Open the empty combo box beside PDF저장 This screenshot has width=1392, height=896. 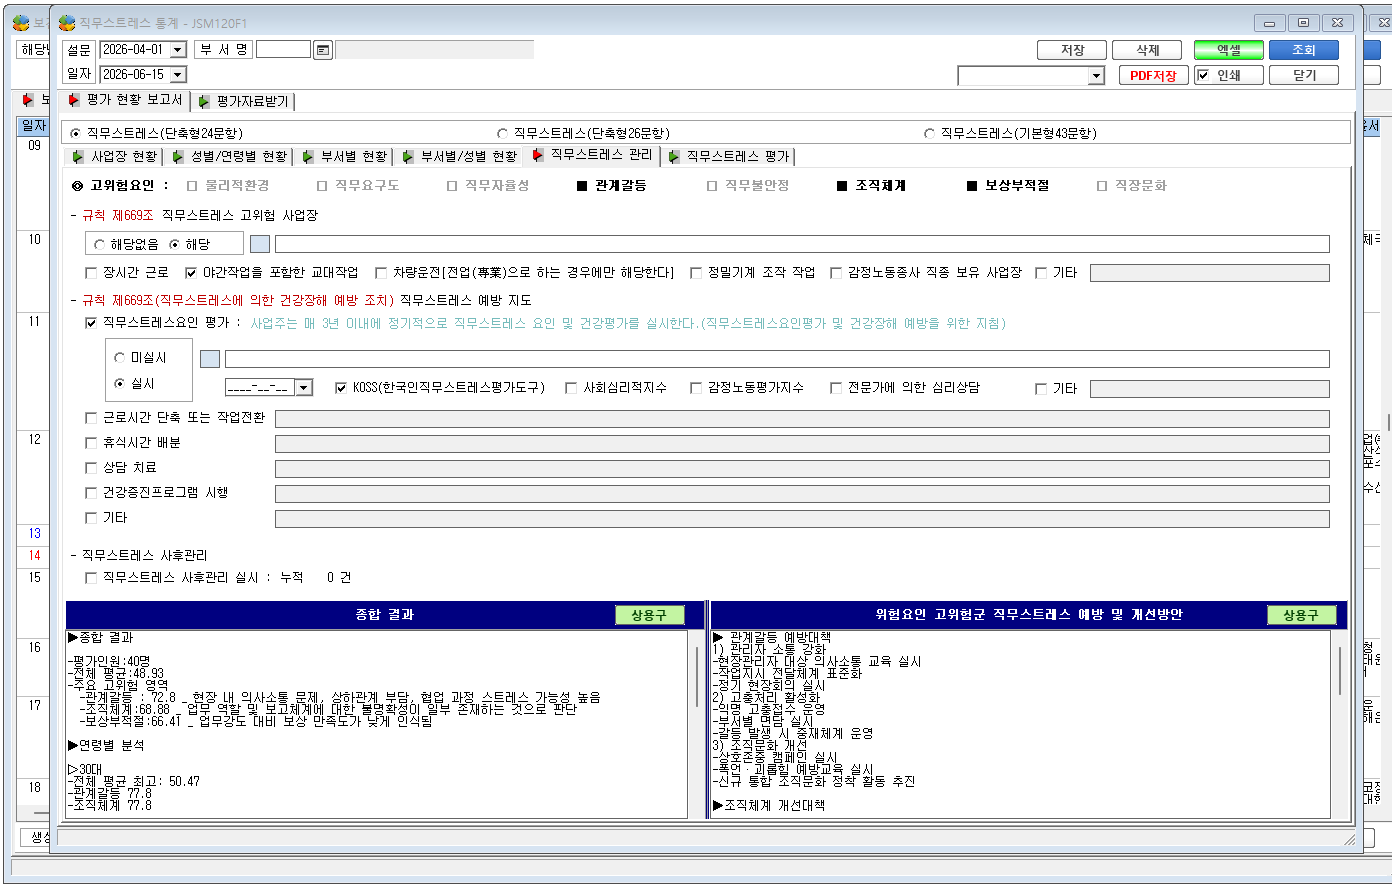[1031, 76]
